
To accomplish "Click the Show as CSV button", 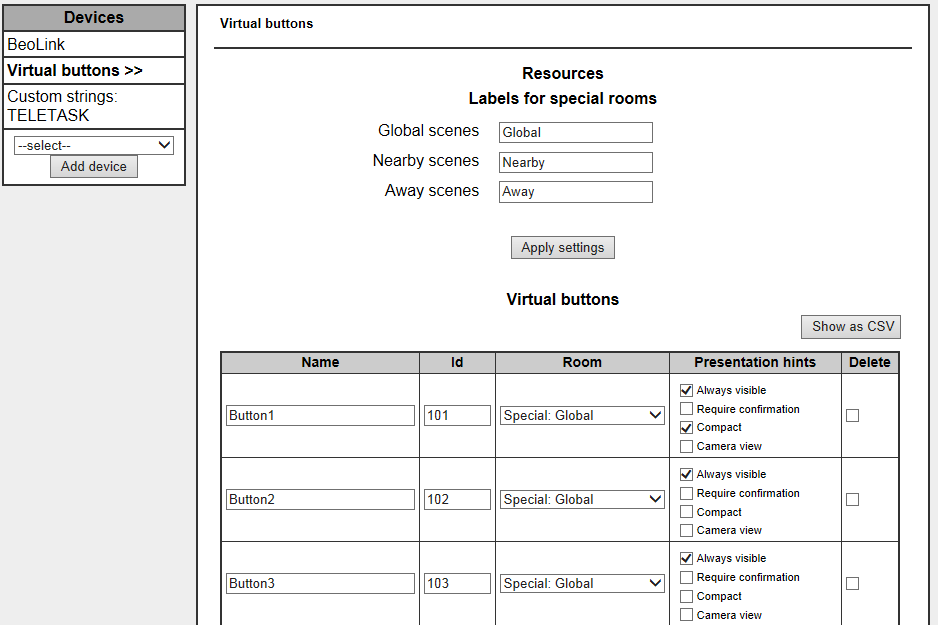I will (850, 326).
